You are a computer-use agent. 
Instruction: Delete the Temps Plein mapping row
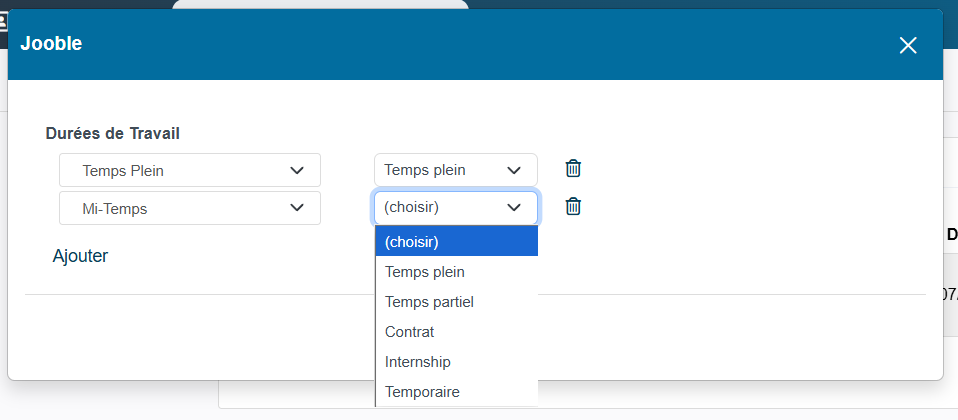pyautogui.click(x=573, y=169)
